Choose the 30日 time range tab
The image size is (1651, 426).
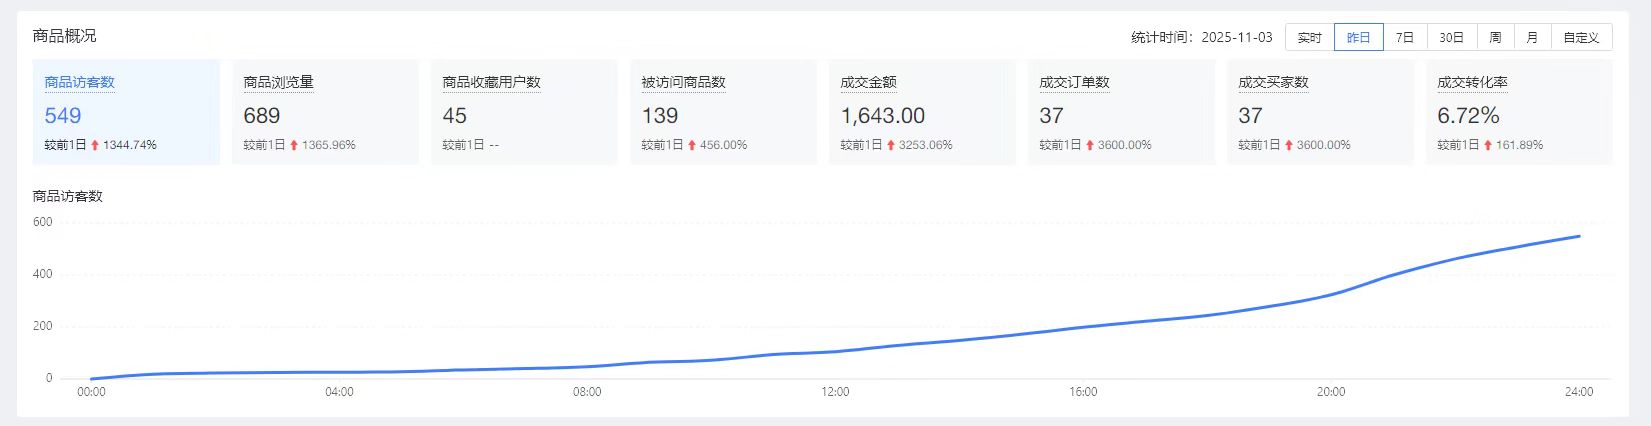coord(1451,37)
